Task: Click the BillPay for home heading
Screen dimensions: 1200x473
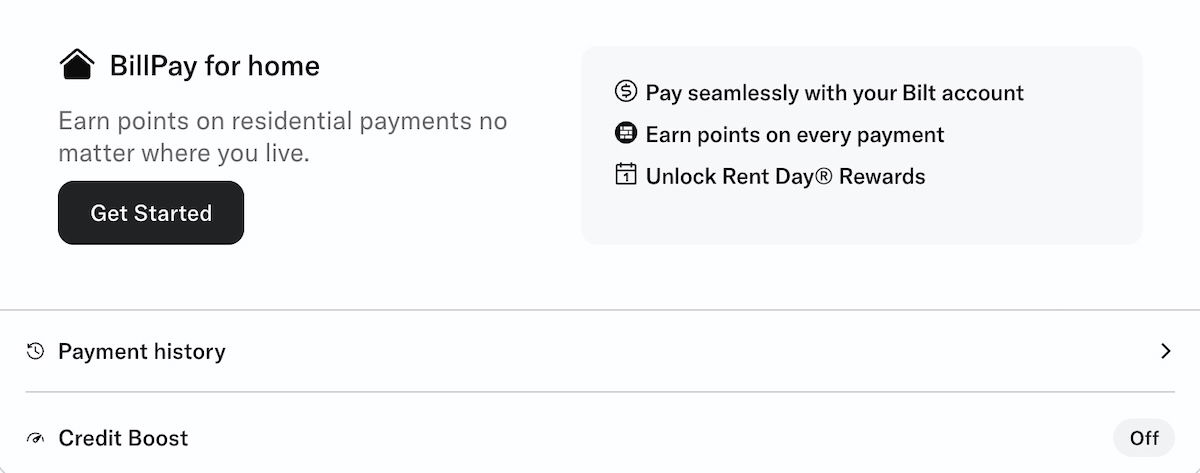Action: point(215,66)
